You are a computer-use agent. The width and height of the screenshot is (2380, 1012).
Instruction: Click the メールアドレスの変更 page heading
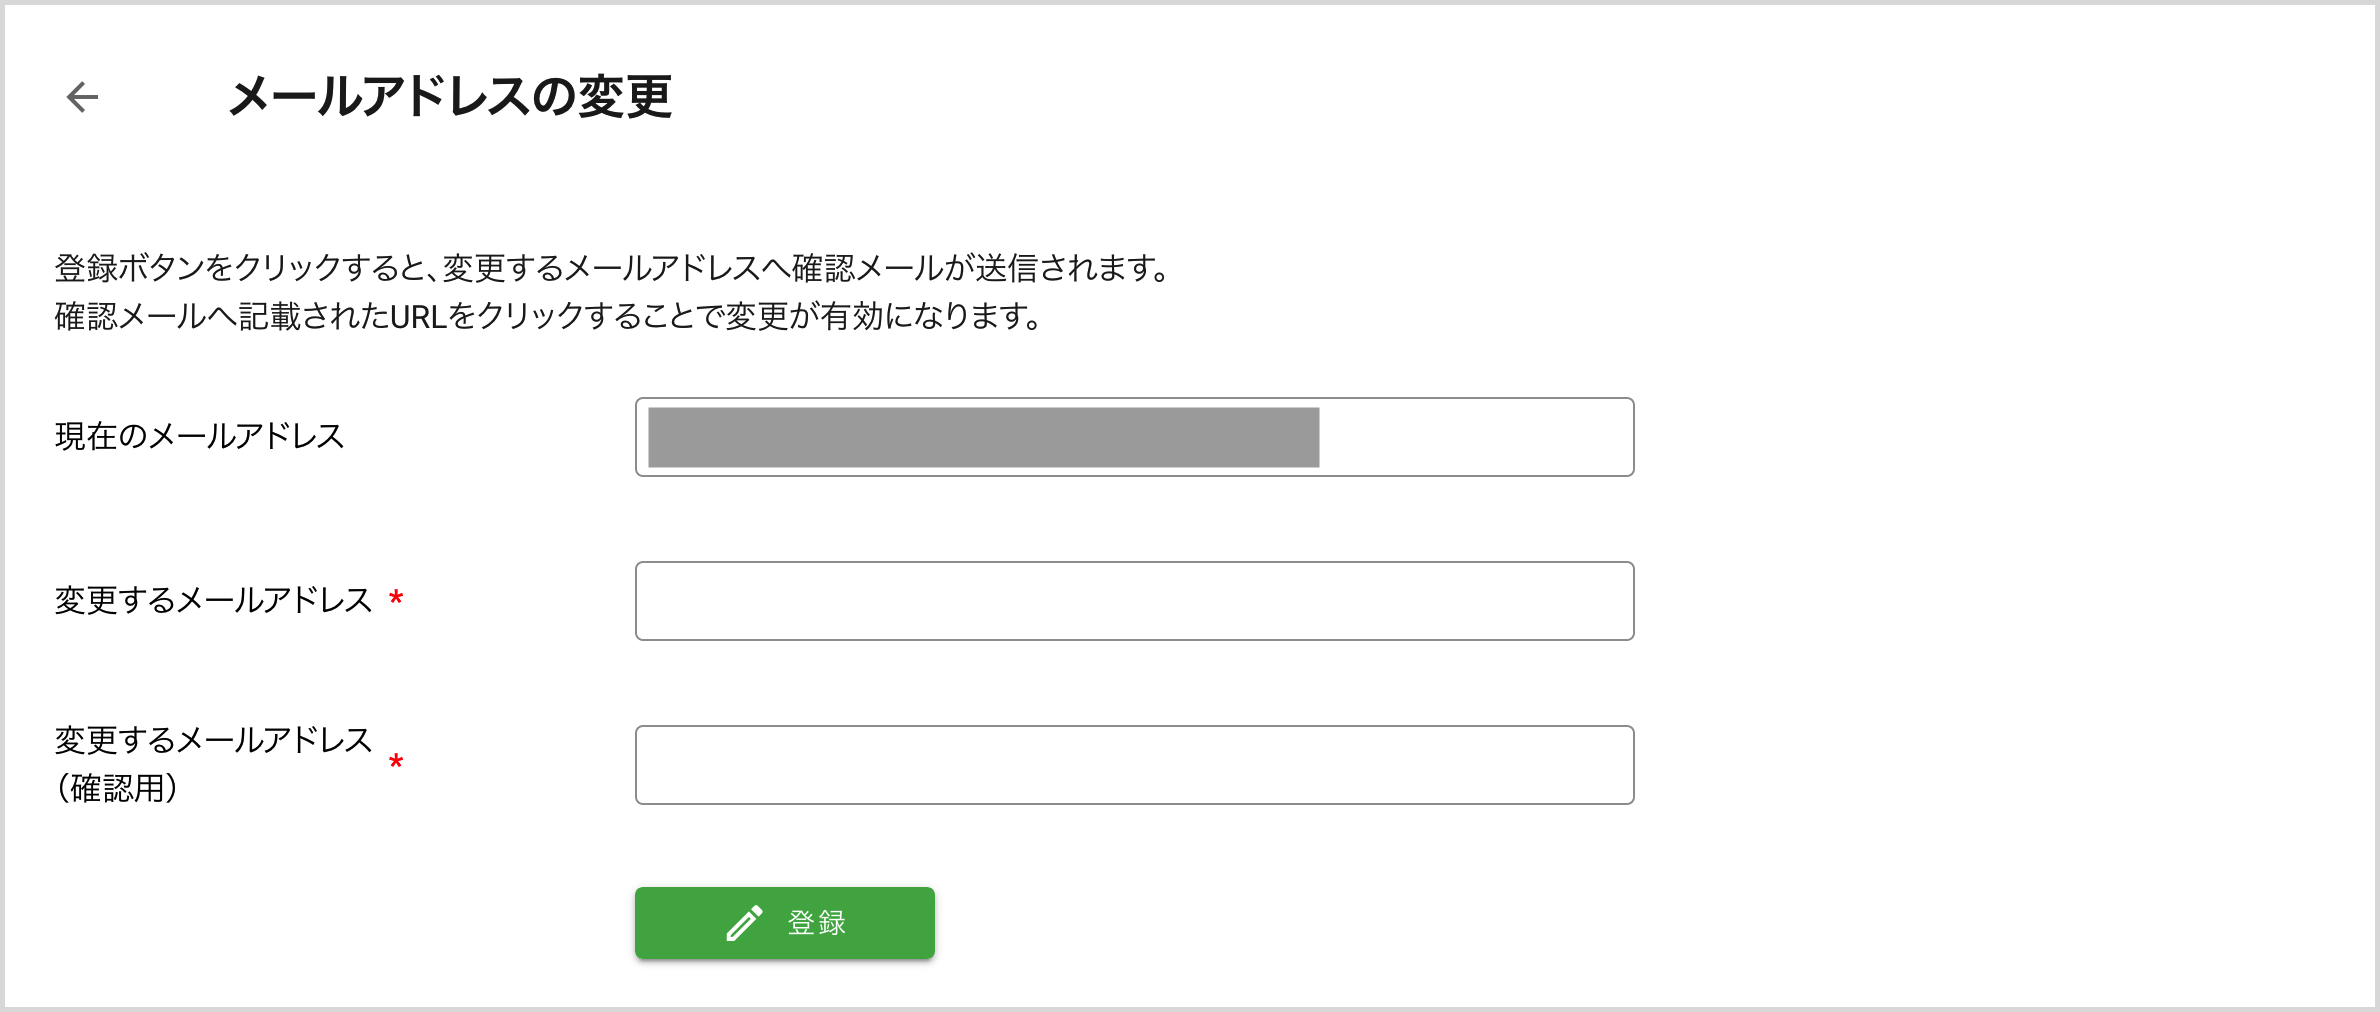pyautogui.click(x=450, y=97)
